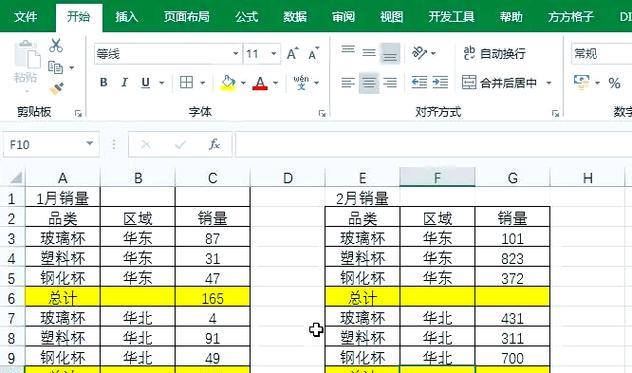The height and width of the screenshot is (373, 632).
Task: Click the Cut scissors icon
Action: [x=56, y=45]
